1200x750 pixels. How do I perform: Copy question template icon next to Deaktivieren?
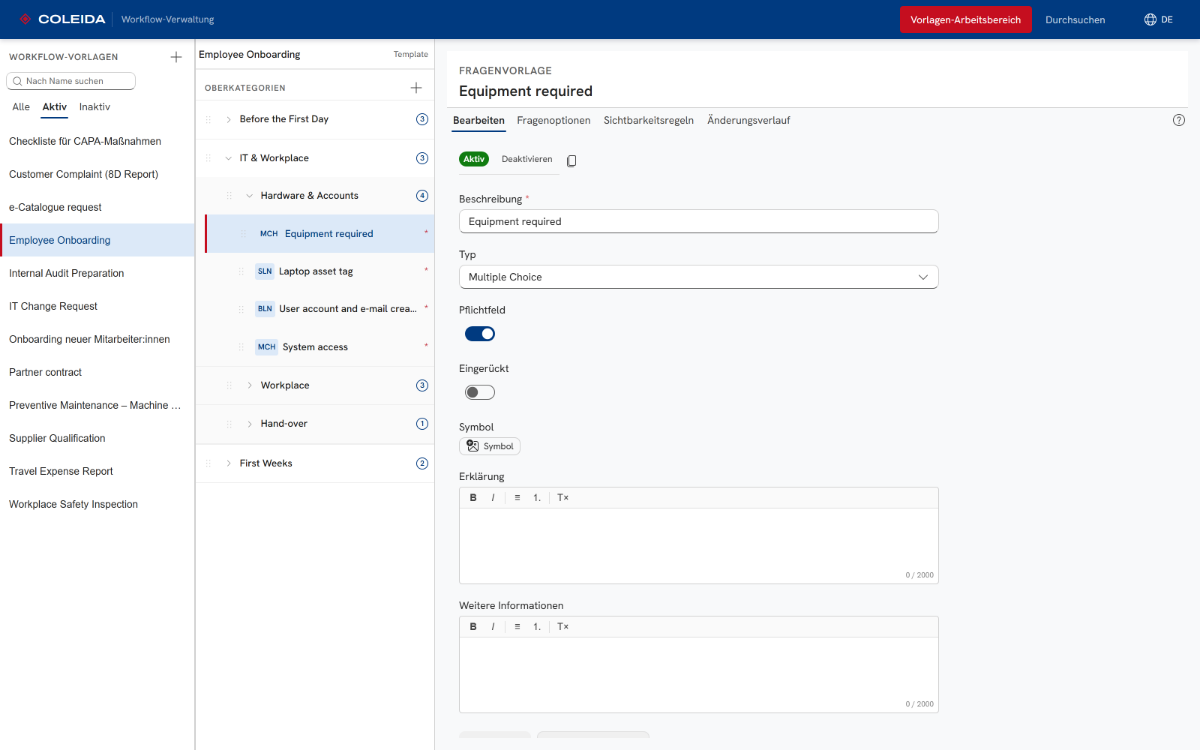coord(571,160)
